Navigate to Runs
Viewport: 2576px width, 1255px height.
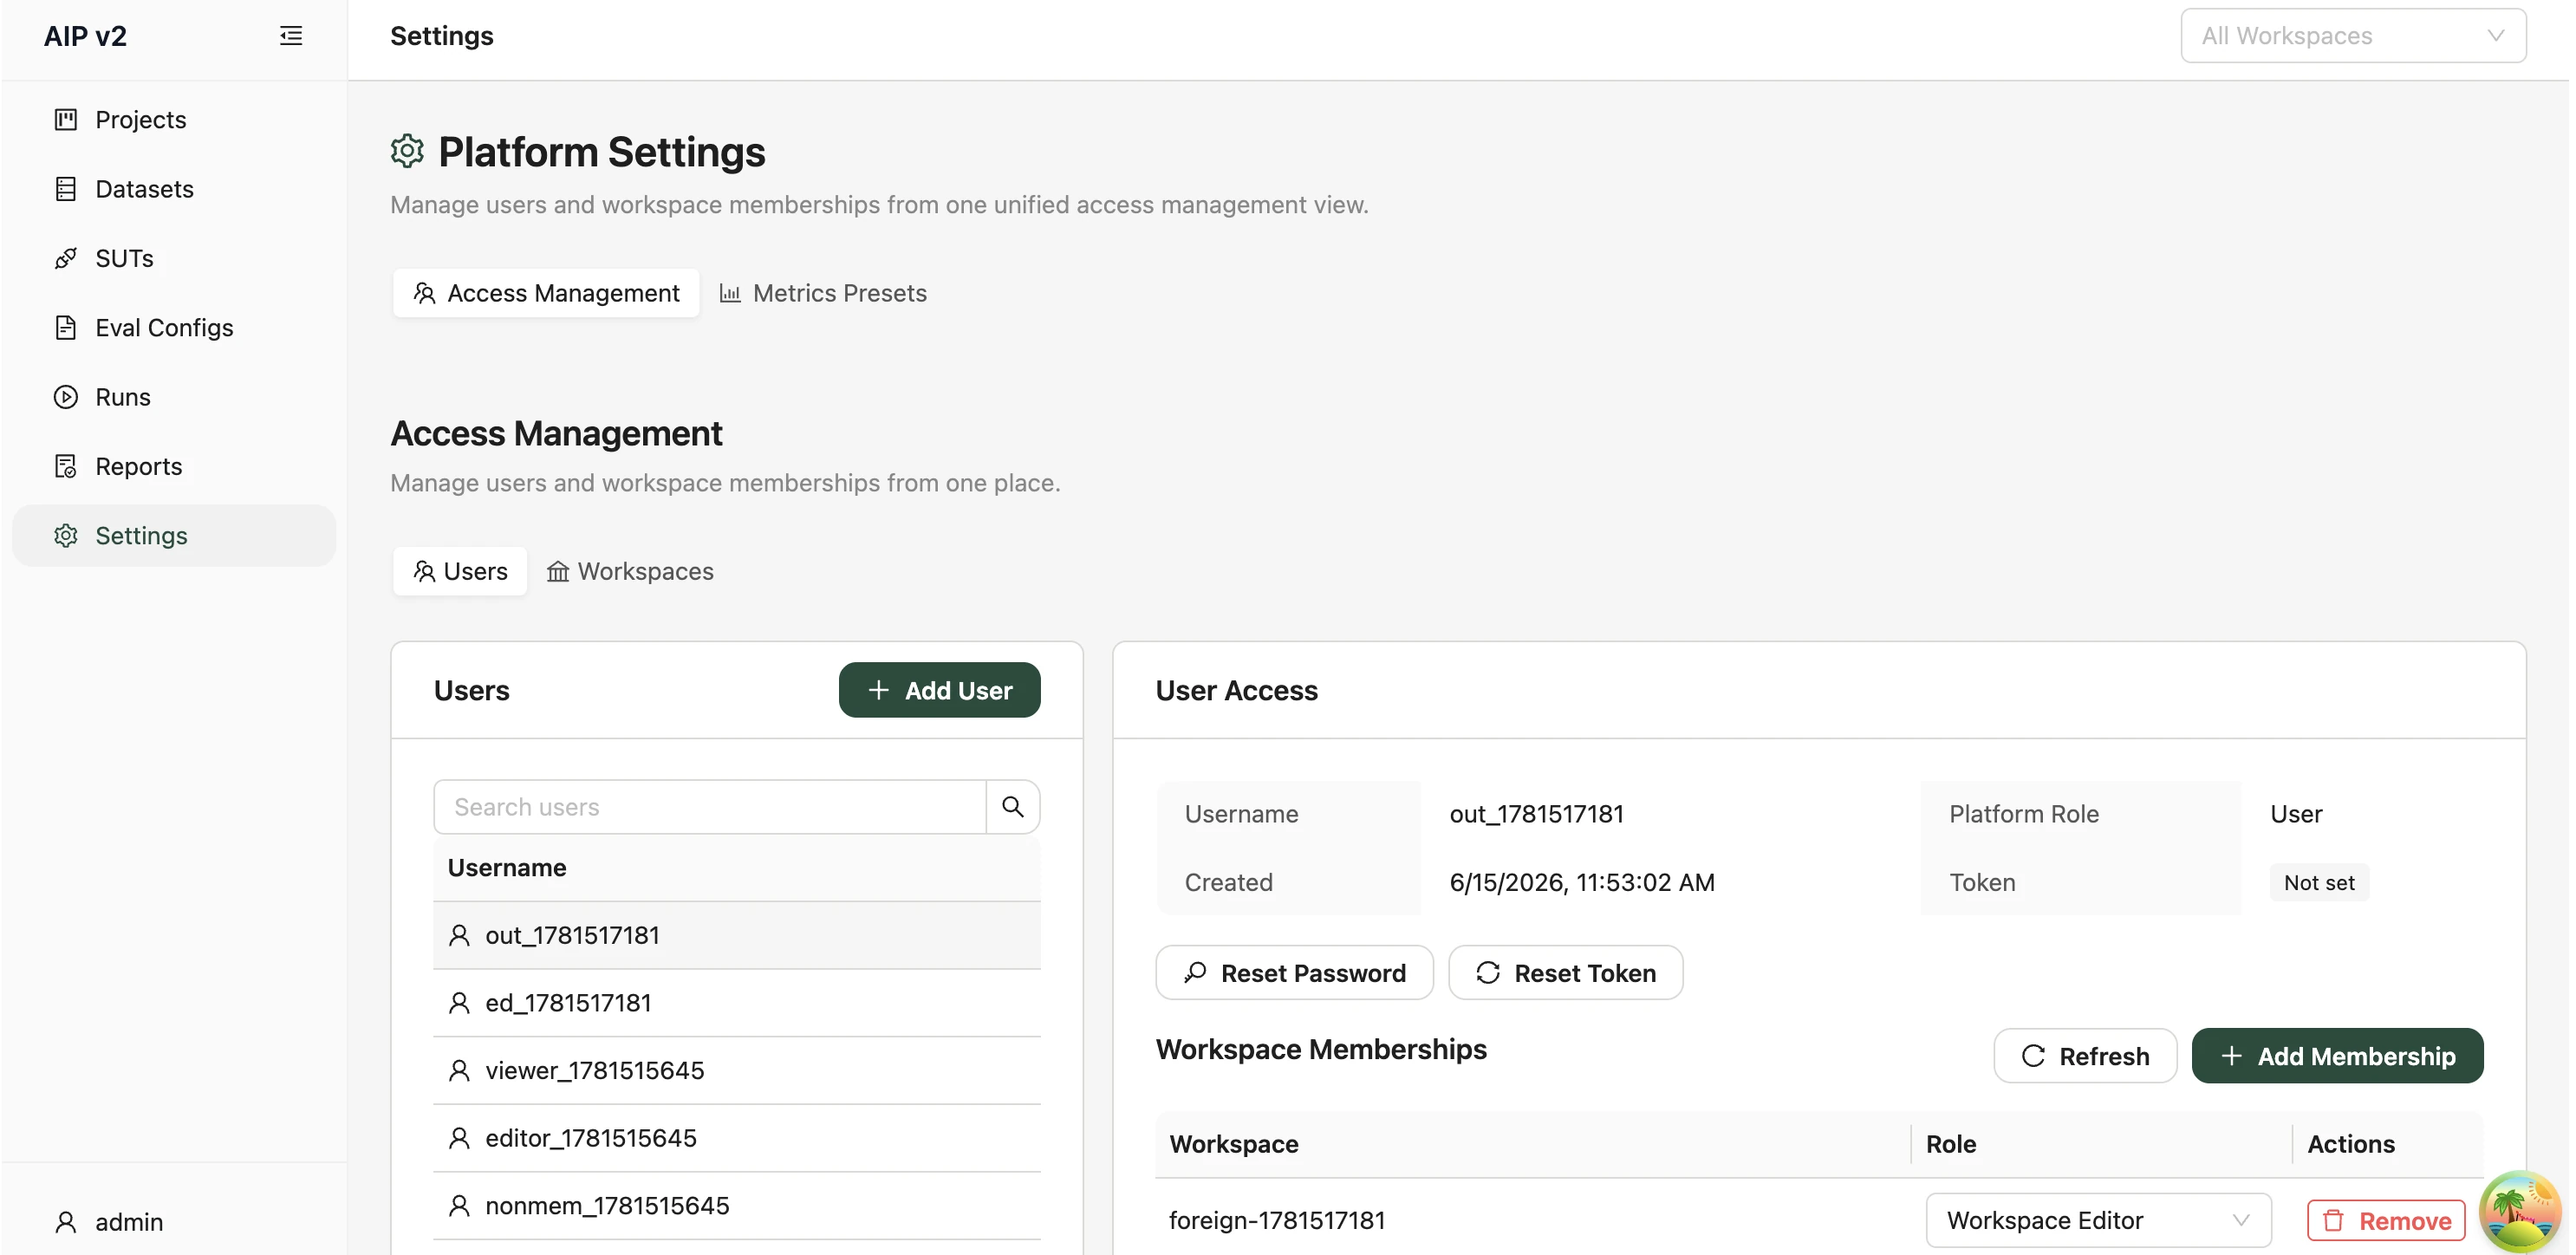pyautogui.click(x=174, y=397)
